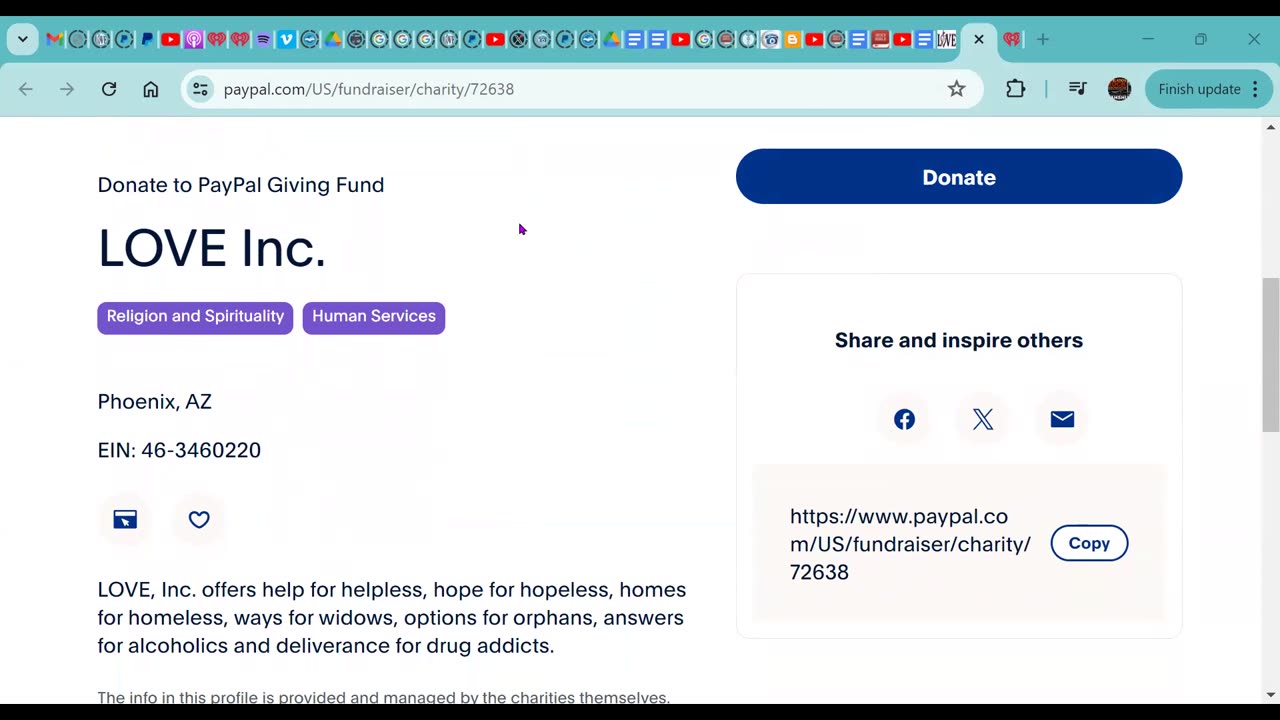Select the Human Services tag
This screenshot has height=720, width=1280.
click(374, 317)
